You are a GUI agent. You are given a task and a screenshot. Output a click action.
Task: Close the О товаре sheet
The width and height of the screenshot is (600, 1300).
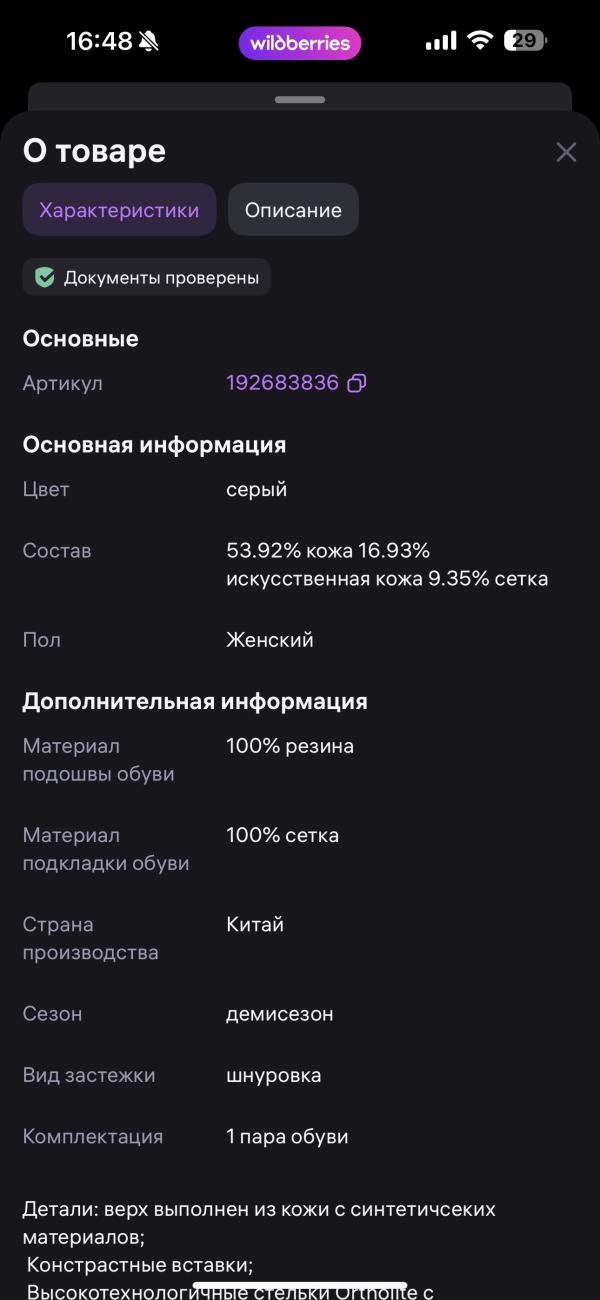click(x=566, y=152)
